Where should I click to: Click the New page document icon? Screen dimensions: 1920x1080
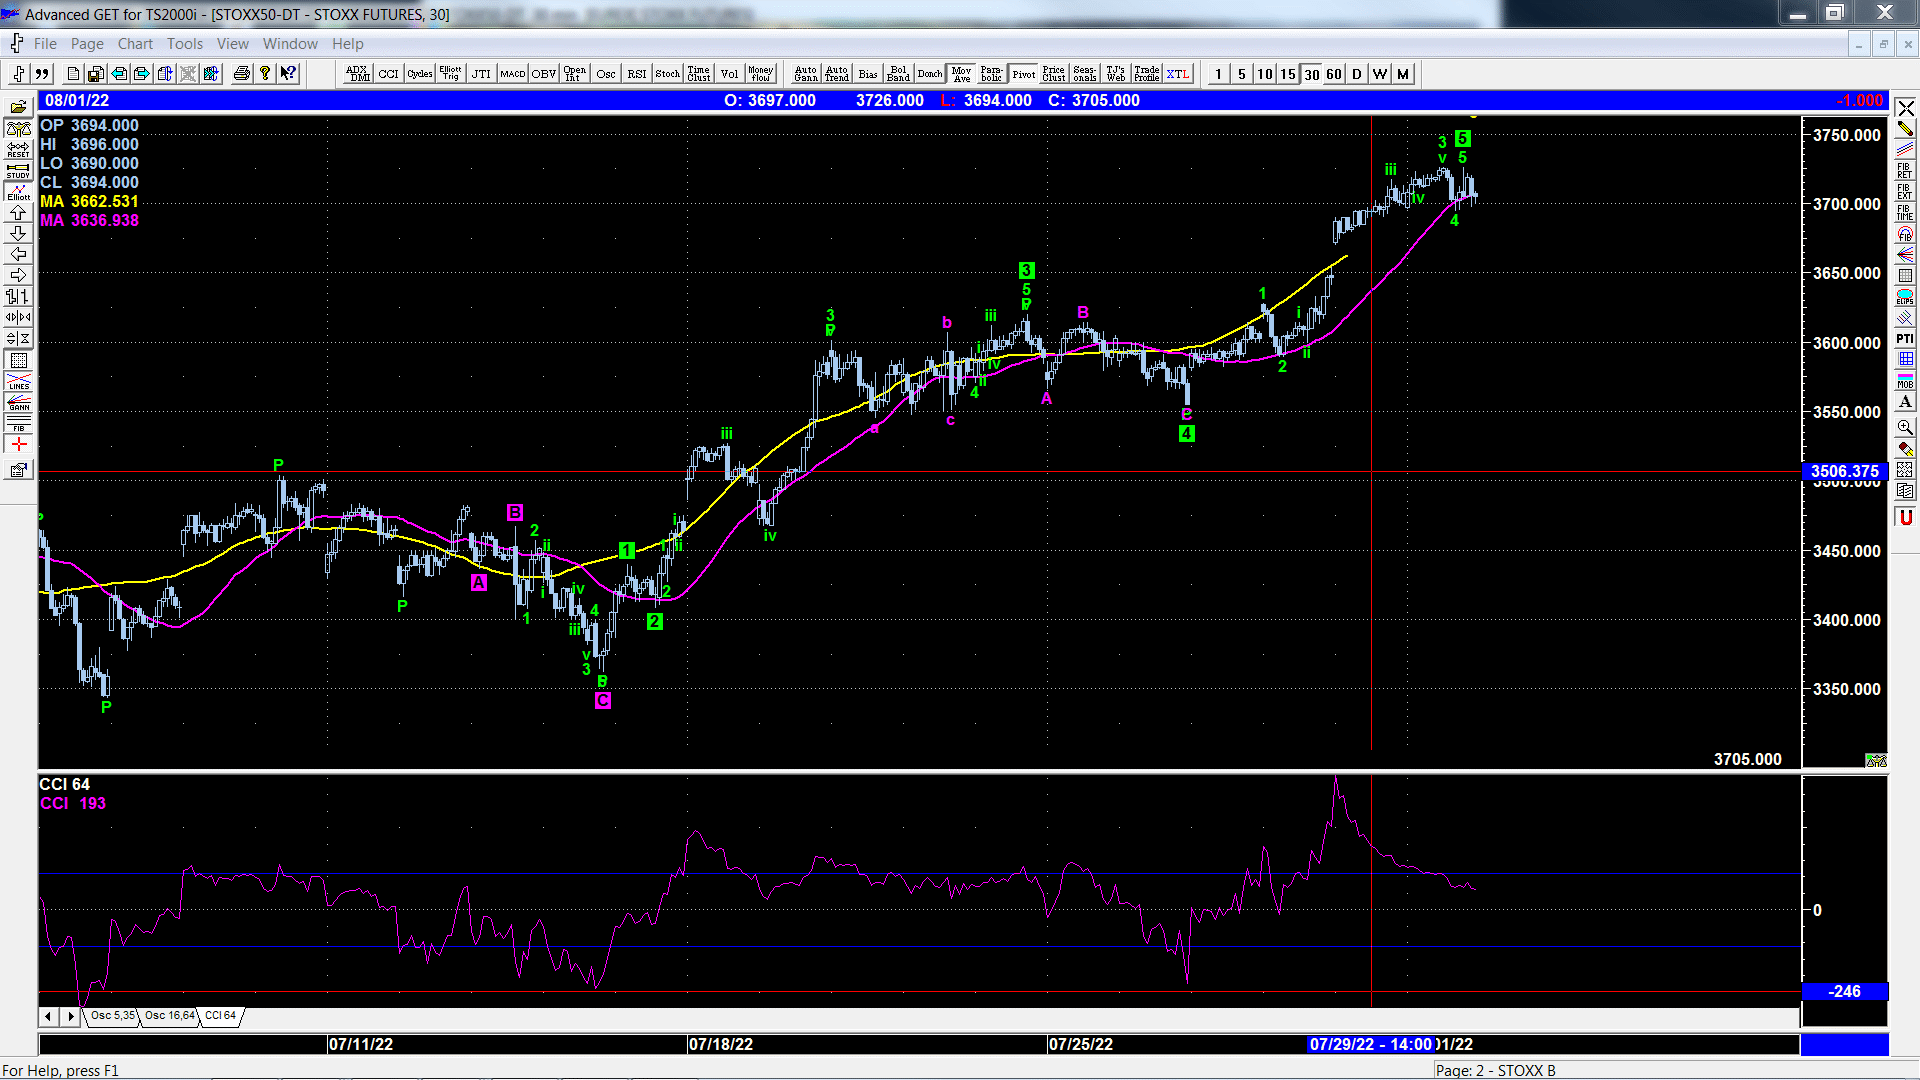tap(73, 74)
